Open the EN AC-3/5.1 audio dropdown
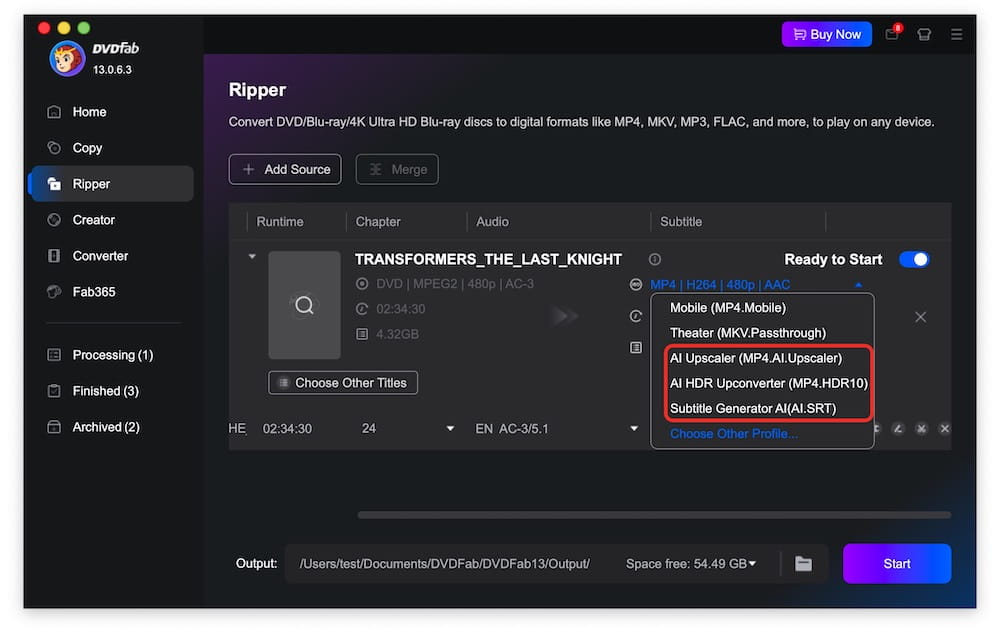The width and height of the screenshot is (1000, 641). click(x=634, y=429)
